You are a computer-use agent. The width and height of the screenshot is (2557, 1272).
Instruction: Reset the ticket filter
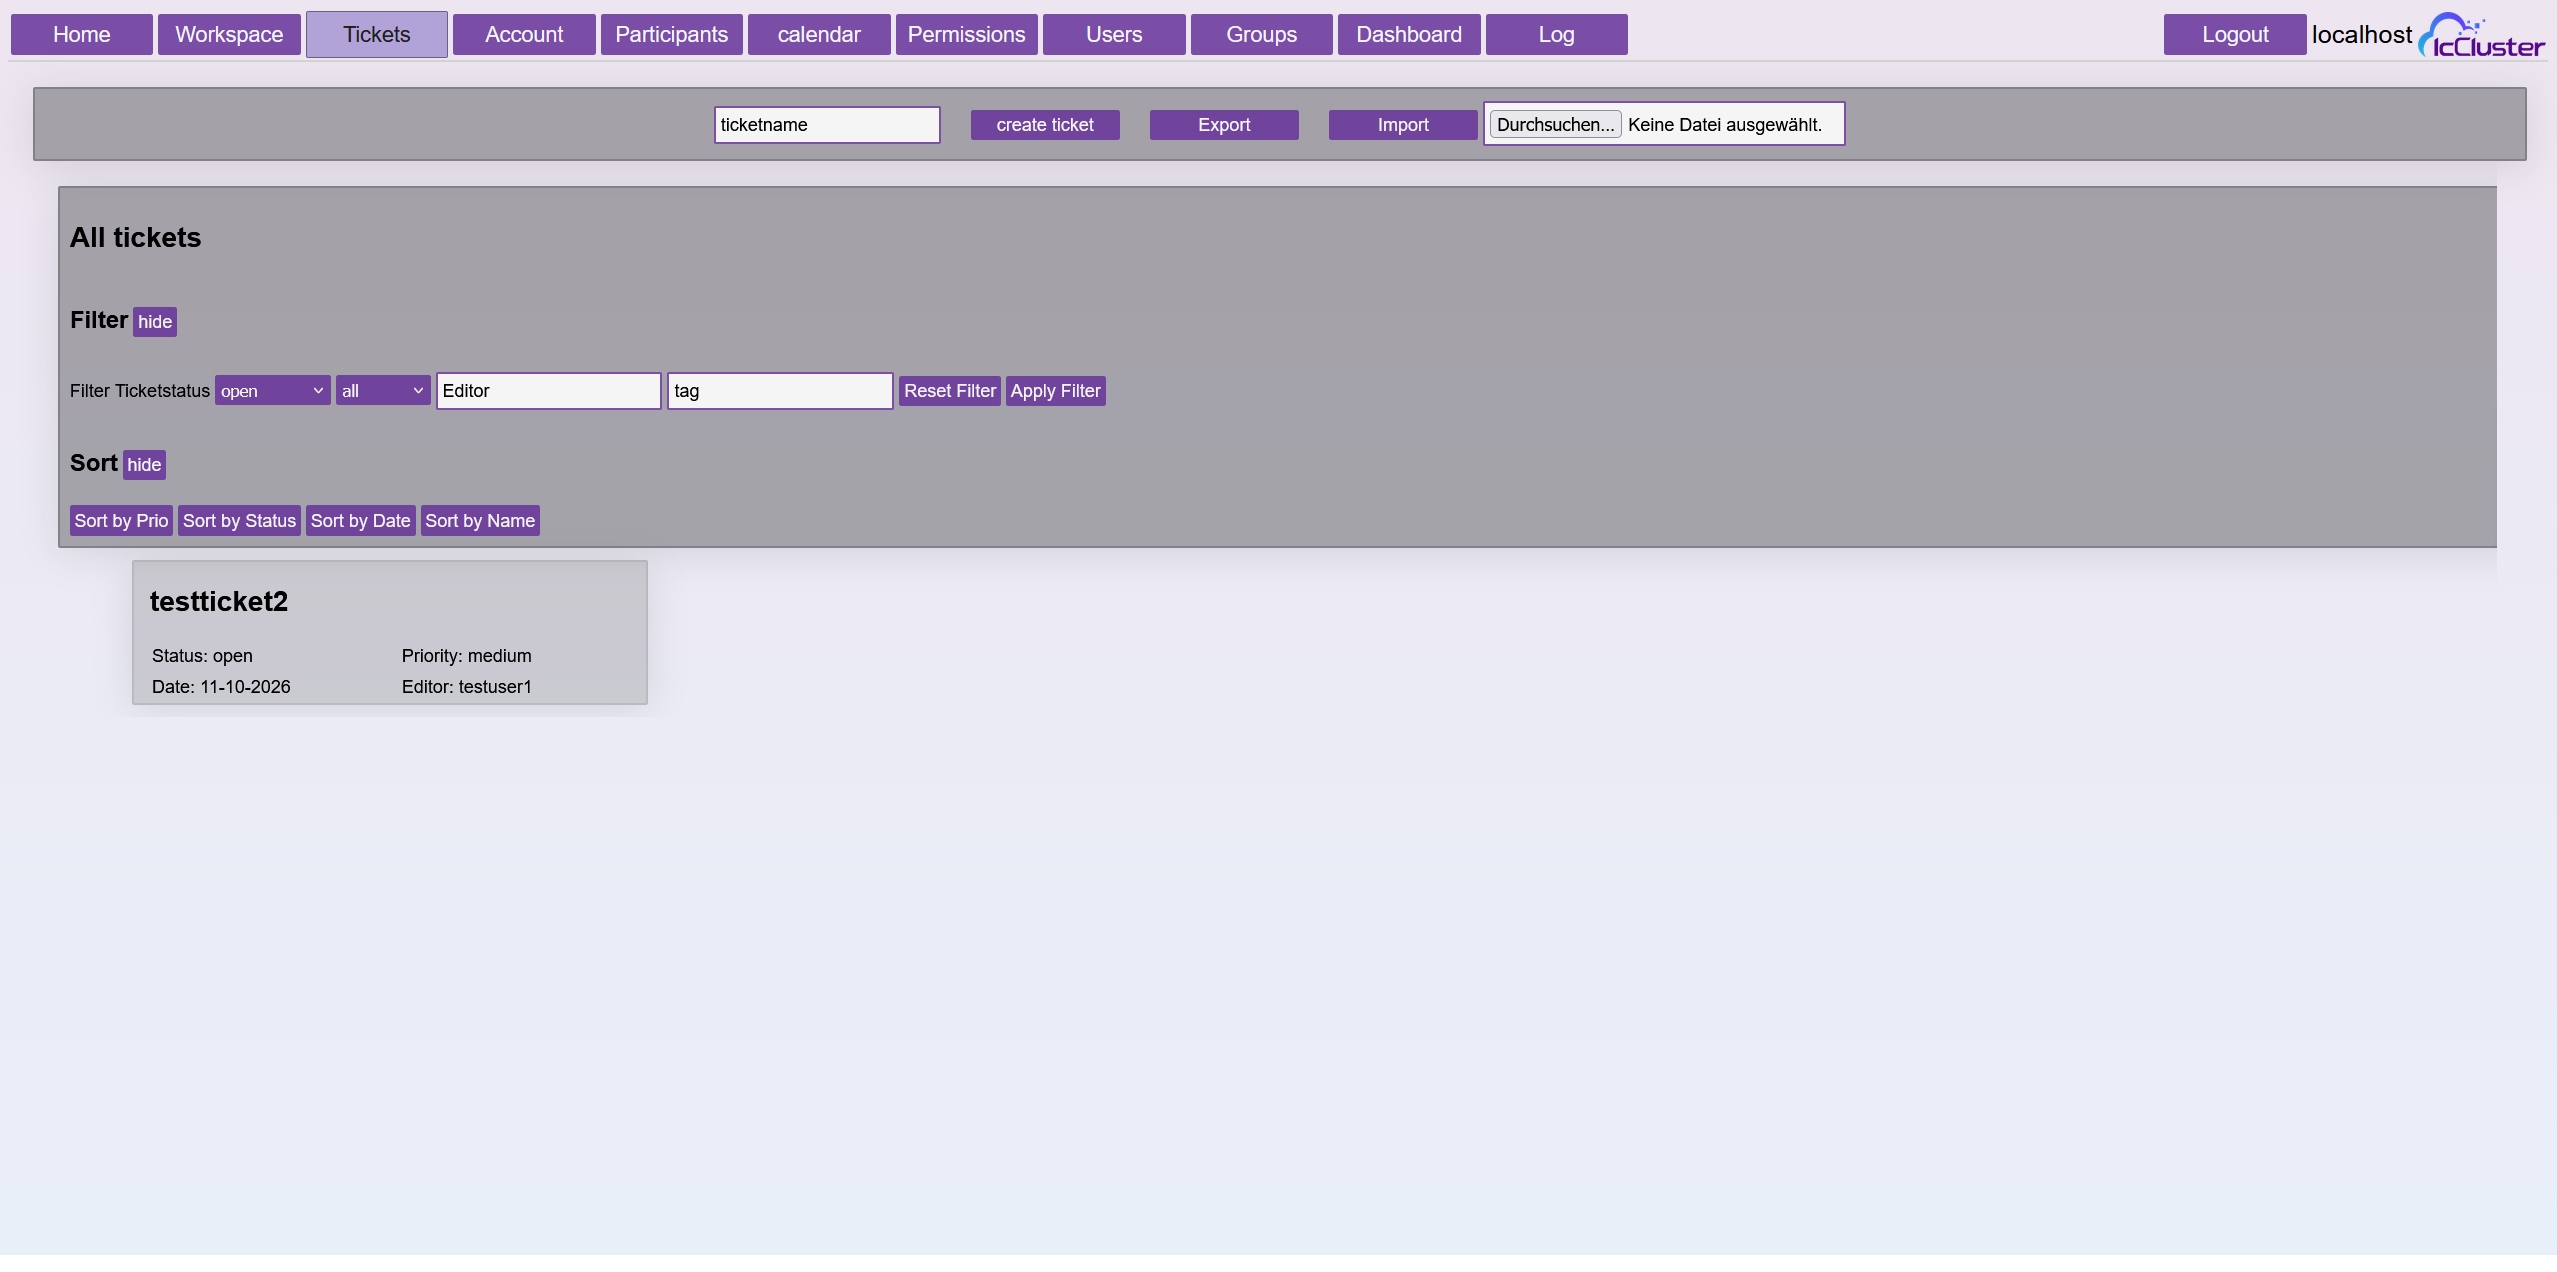tap(950, 391)
